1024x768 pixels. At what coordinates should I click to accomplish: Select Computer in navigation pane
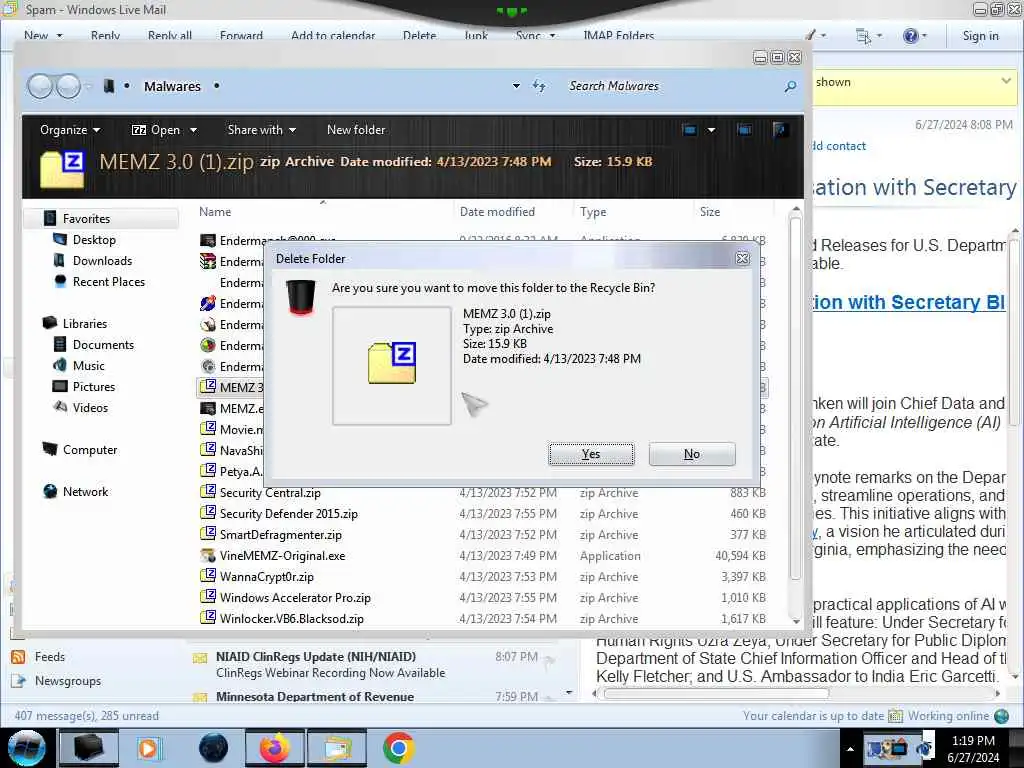coord(90,449)
